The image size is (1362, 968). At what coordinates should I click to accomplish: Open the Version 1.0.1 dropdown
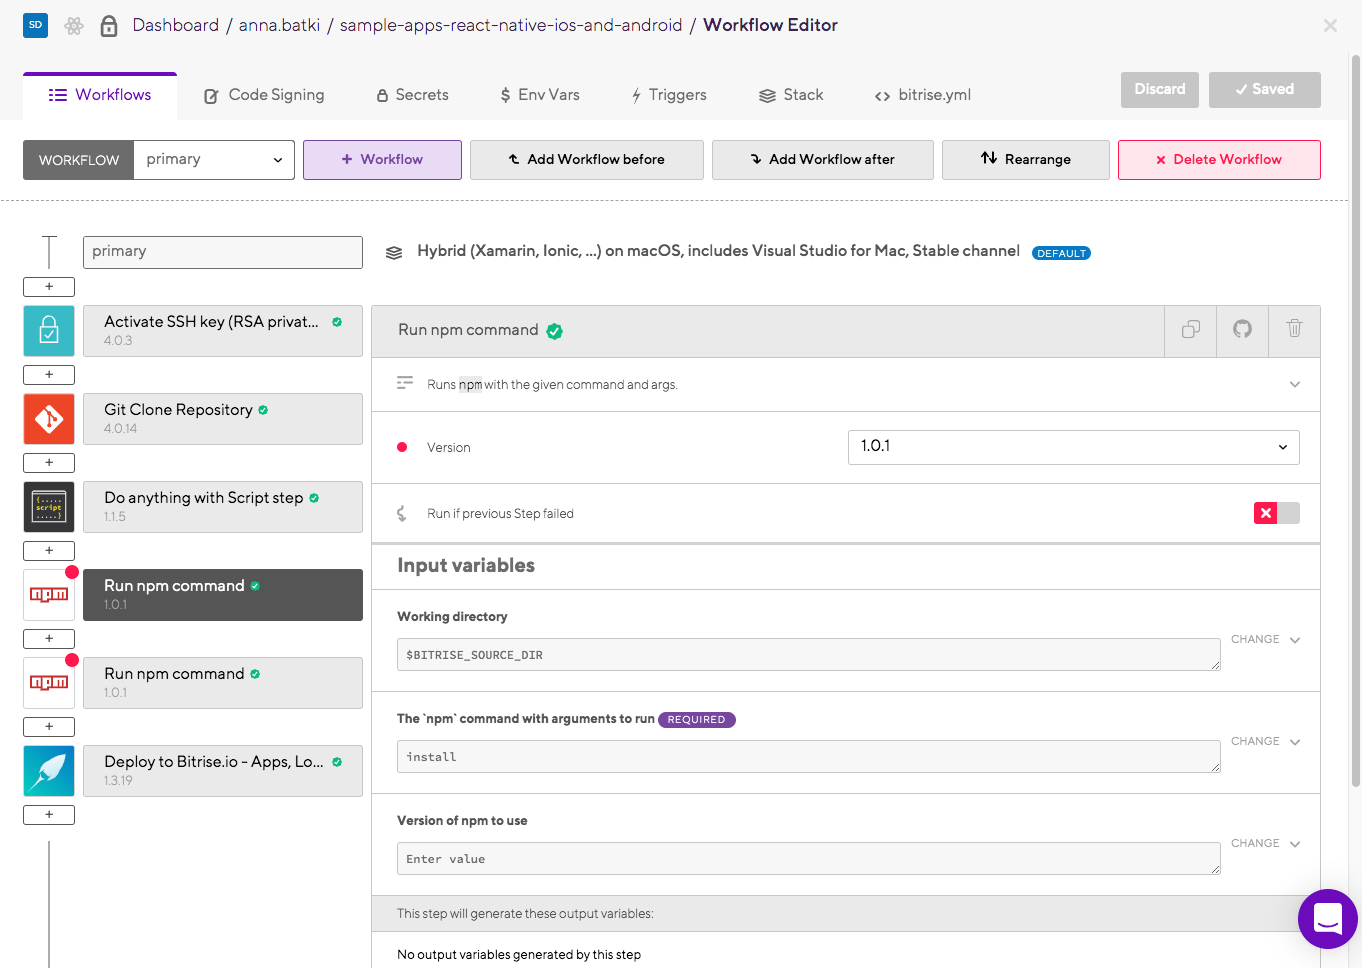pos(1074,447)
